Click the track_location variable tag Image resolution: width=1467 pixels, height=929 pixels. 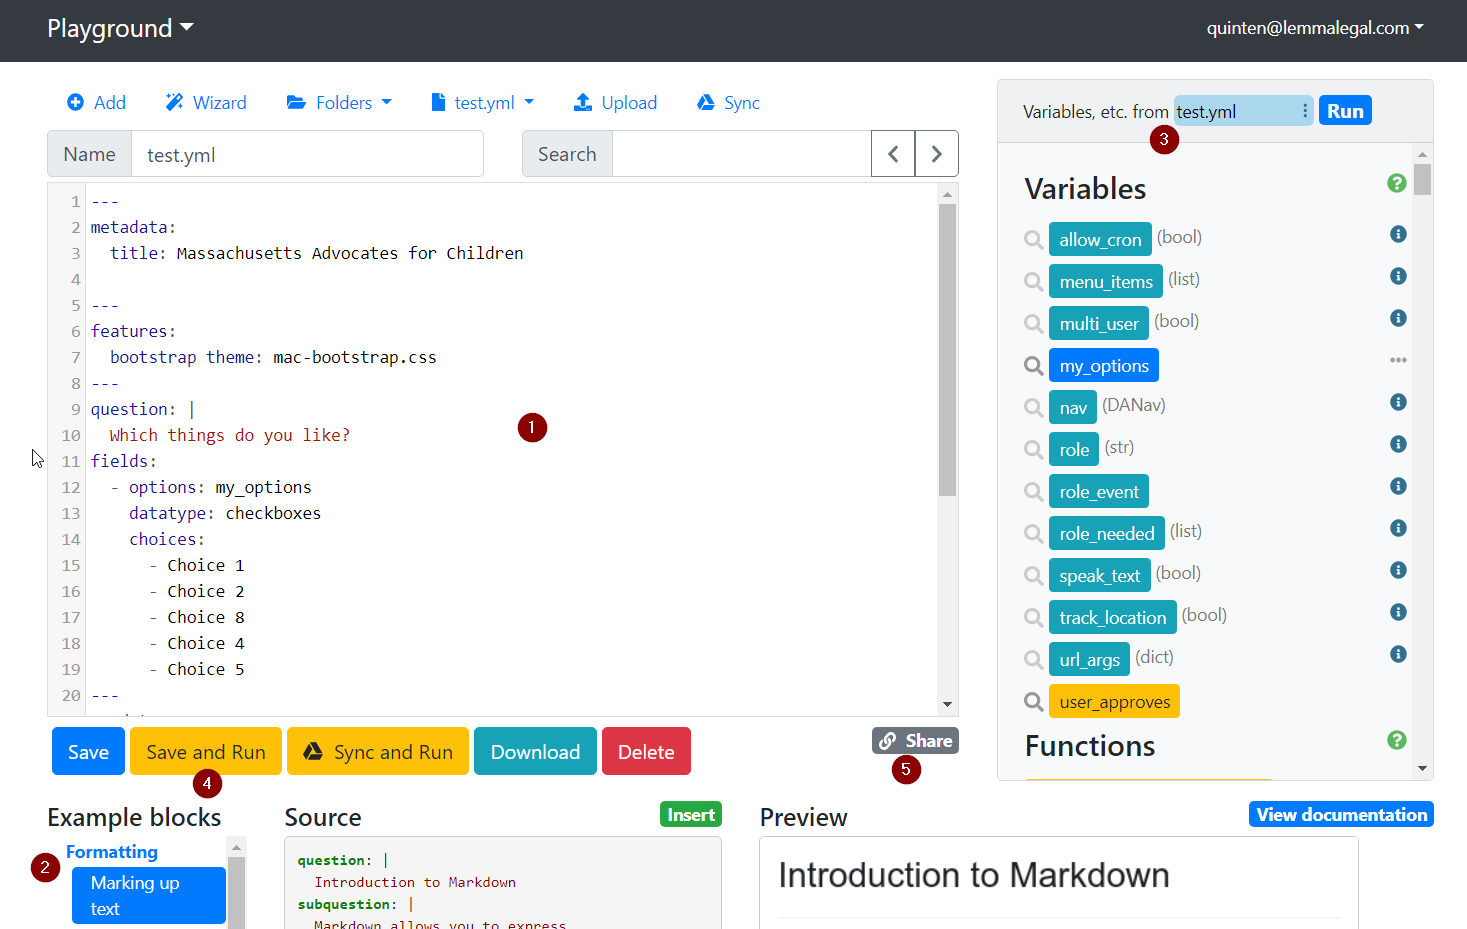tap(1112, 618)
